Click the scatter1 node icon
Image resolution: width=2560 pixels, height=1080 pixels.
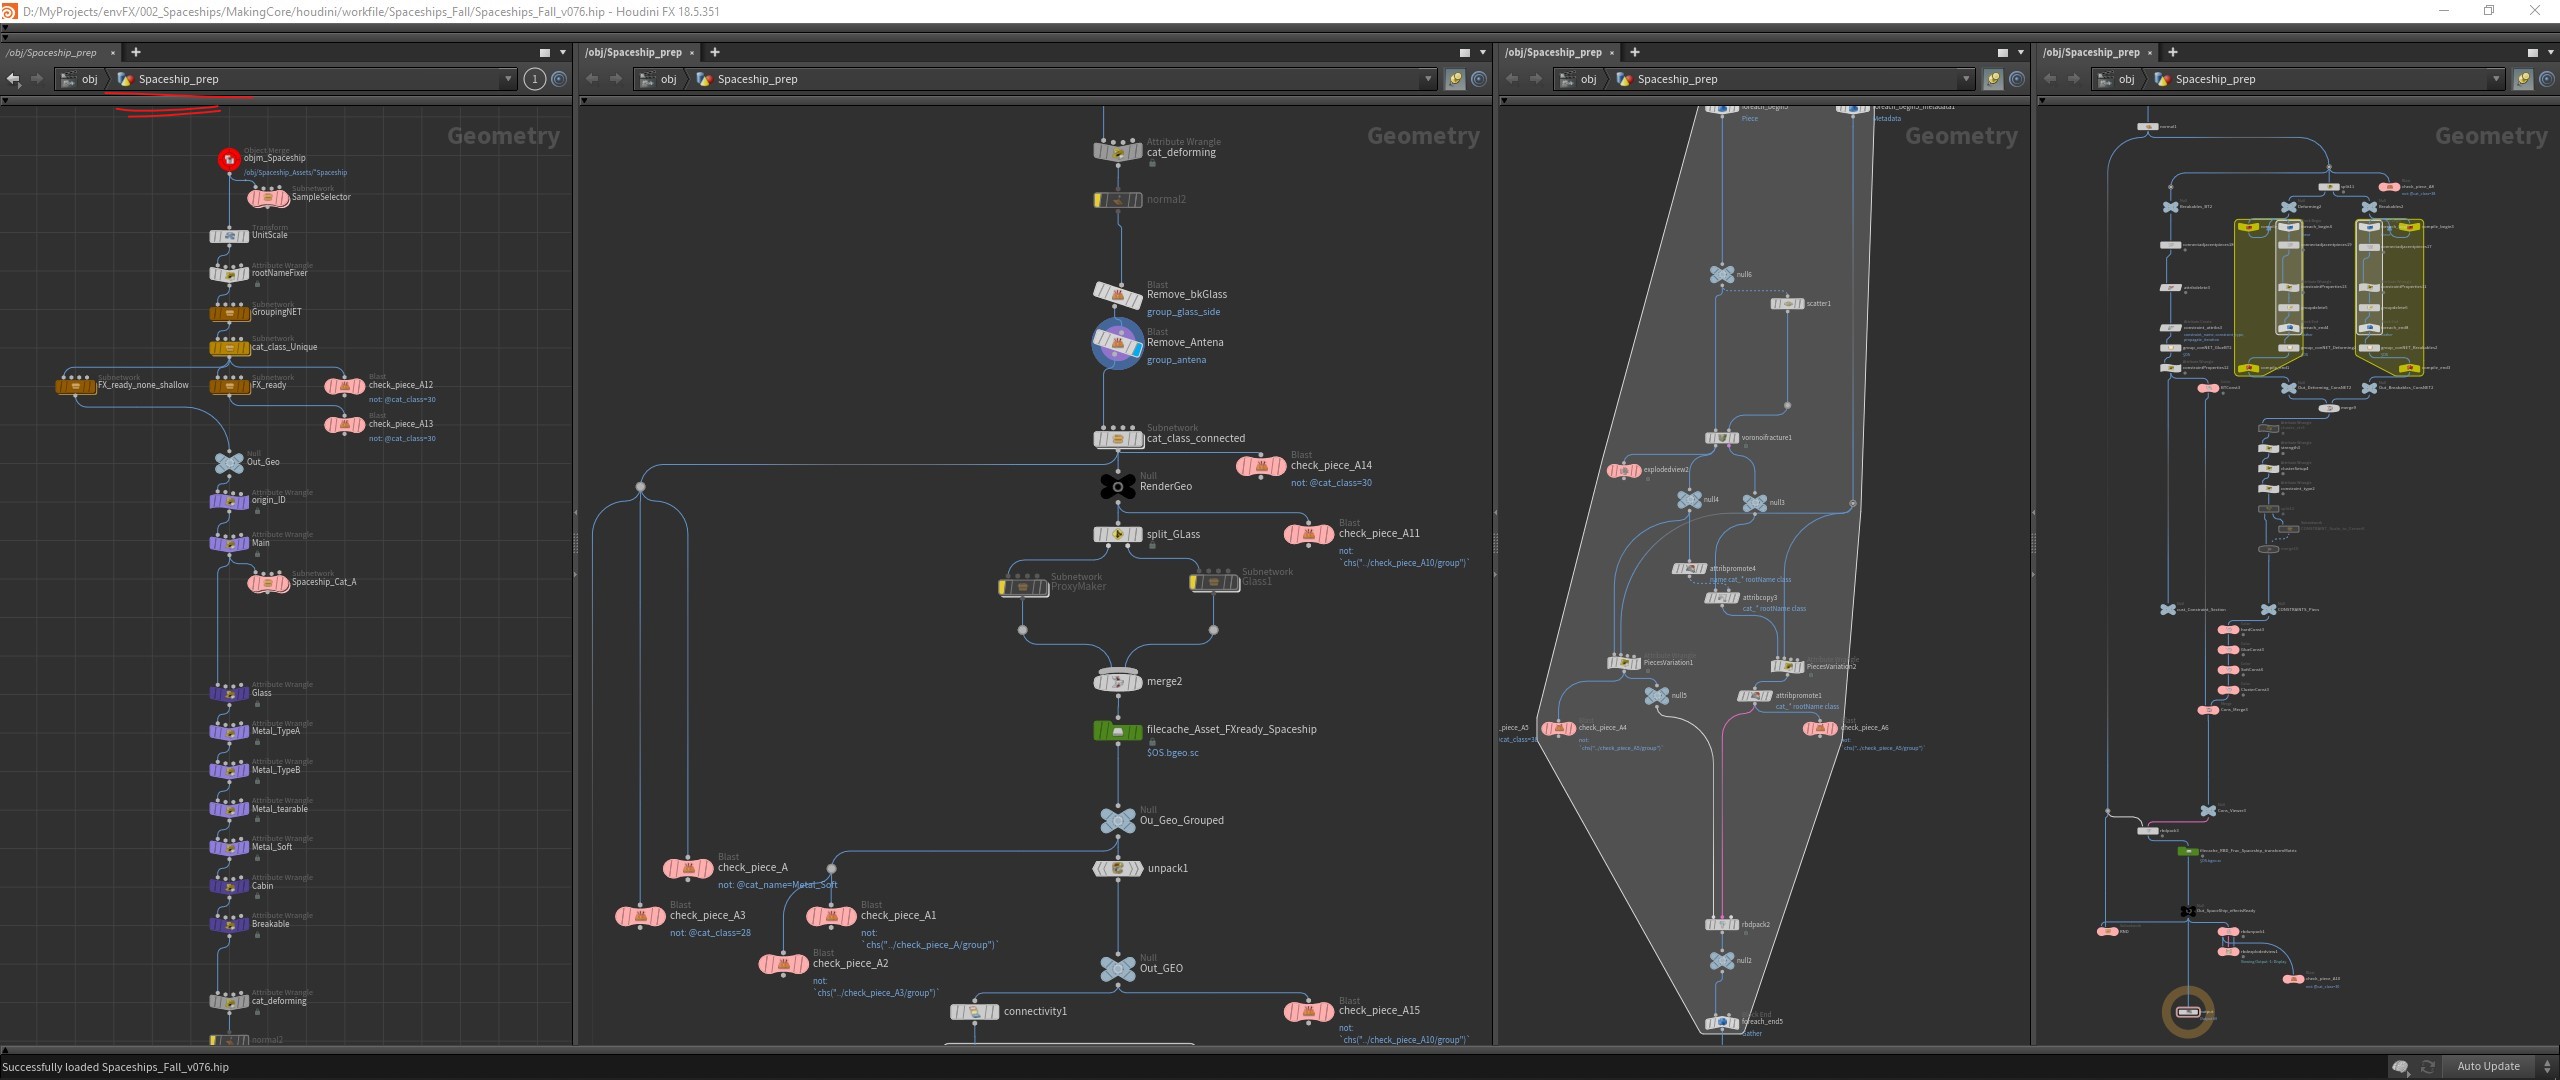(1787, 304)
